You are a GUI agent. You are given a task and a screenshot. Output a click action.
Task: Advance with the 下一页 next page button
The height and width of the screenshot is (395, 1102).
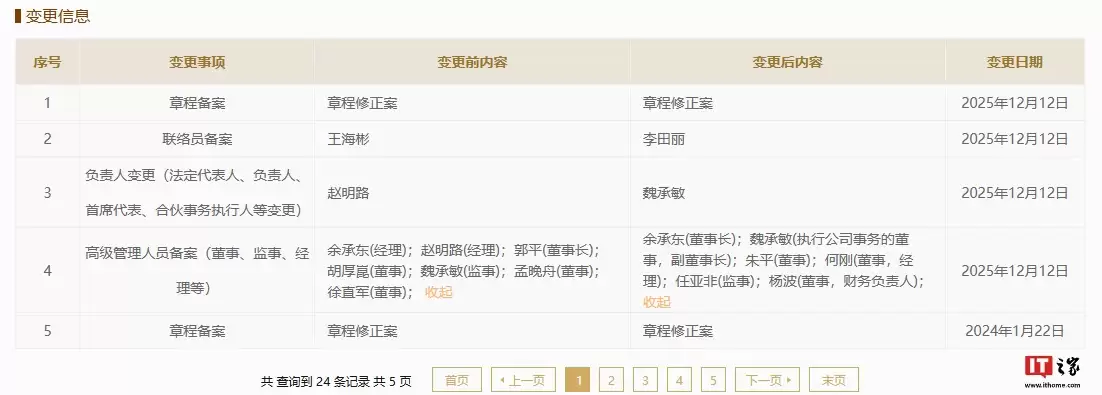767,380
